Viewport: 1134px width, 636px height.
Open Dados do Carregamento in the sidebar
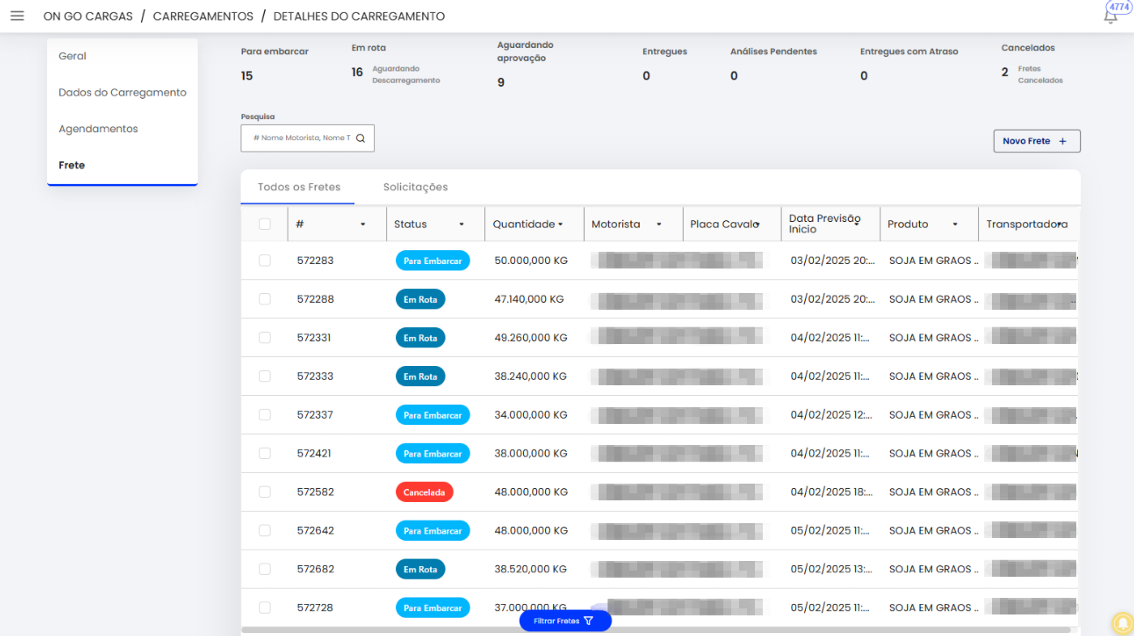tap(122, 93)
